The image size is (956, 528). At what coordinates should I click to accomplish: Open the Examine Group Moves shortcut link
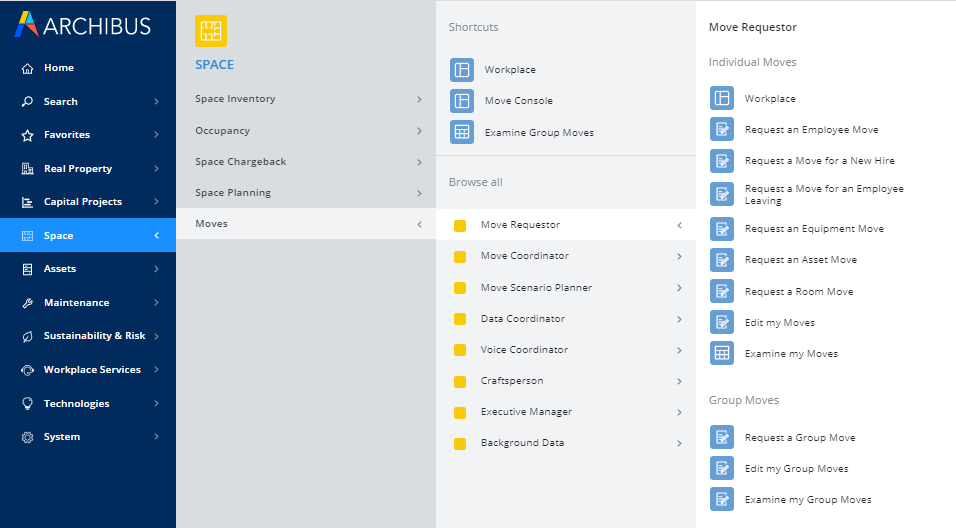(x=539, y=132)
